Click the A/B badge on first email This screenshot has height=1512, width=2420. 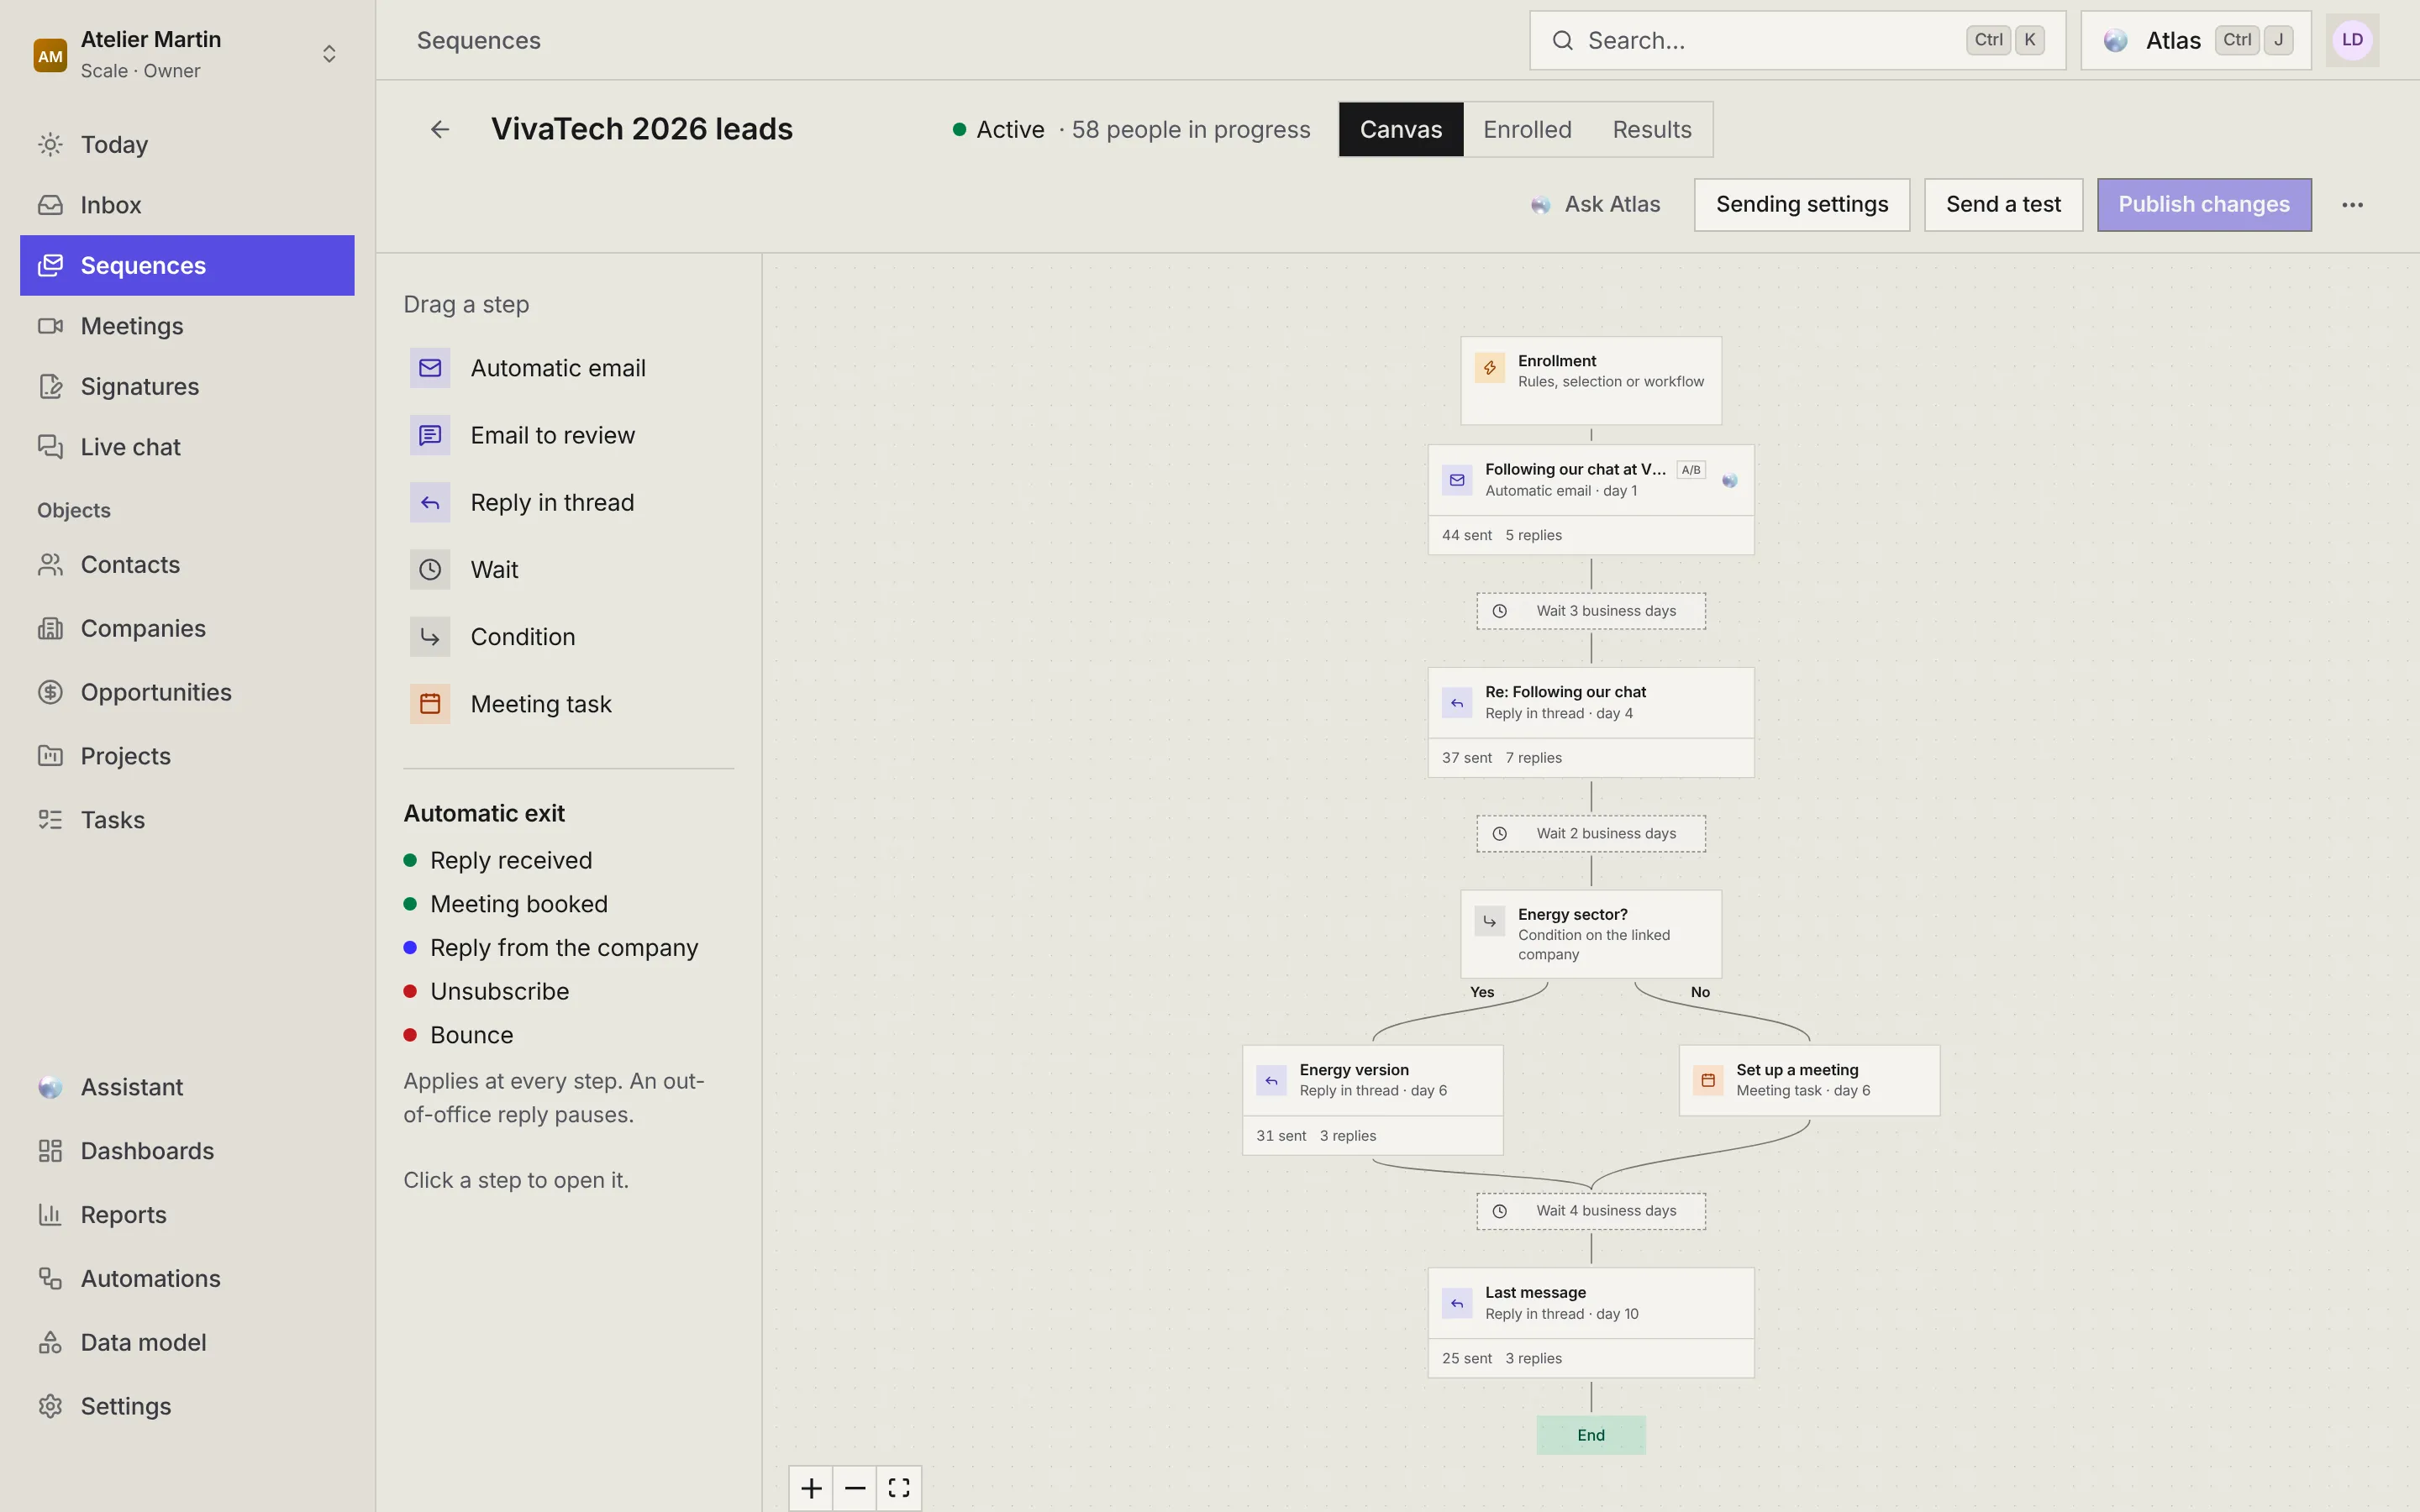1691,470
